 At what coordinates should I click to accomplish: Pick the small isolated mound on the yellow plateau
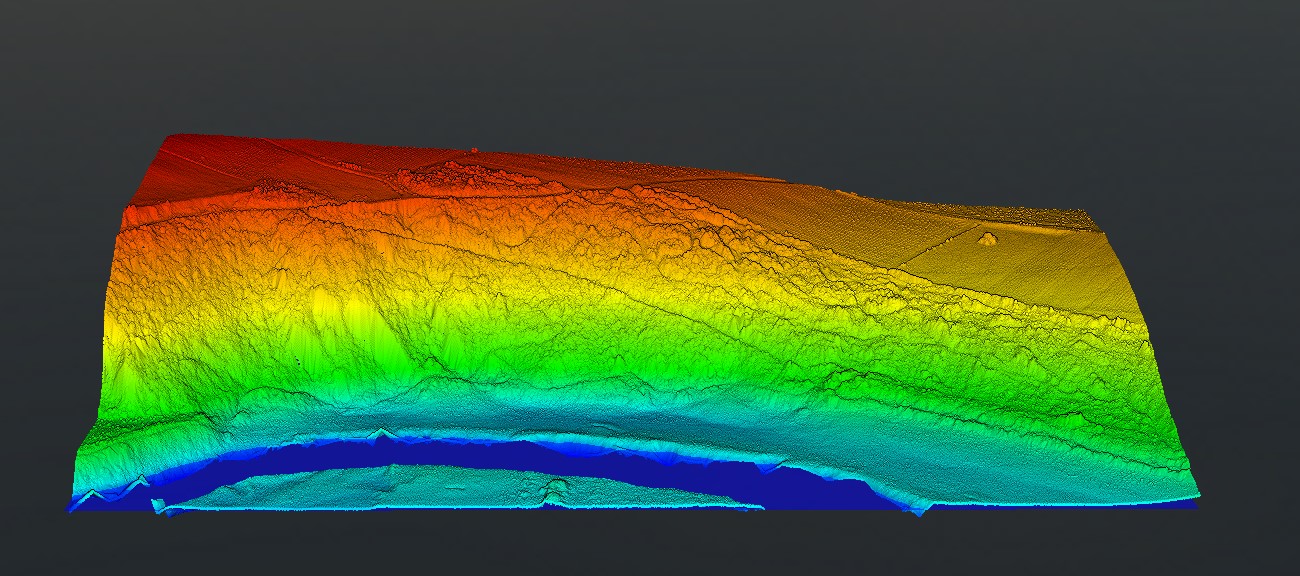coord(987,238)
